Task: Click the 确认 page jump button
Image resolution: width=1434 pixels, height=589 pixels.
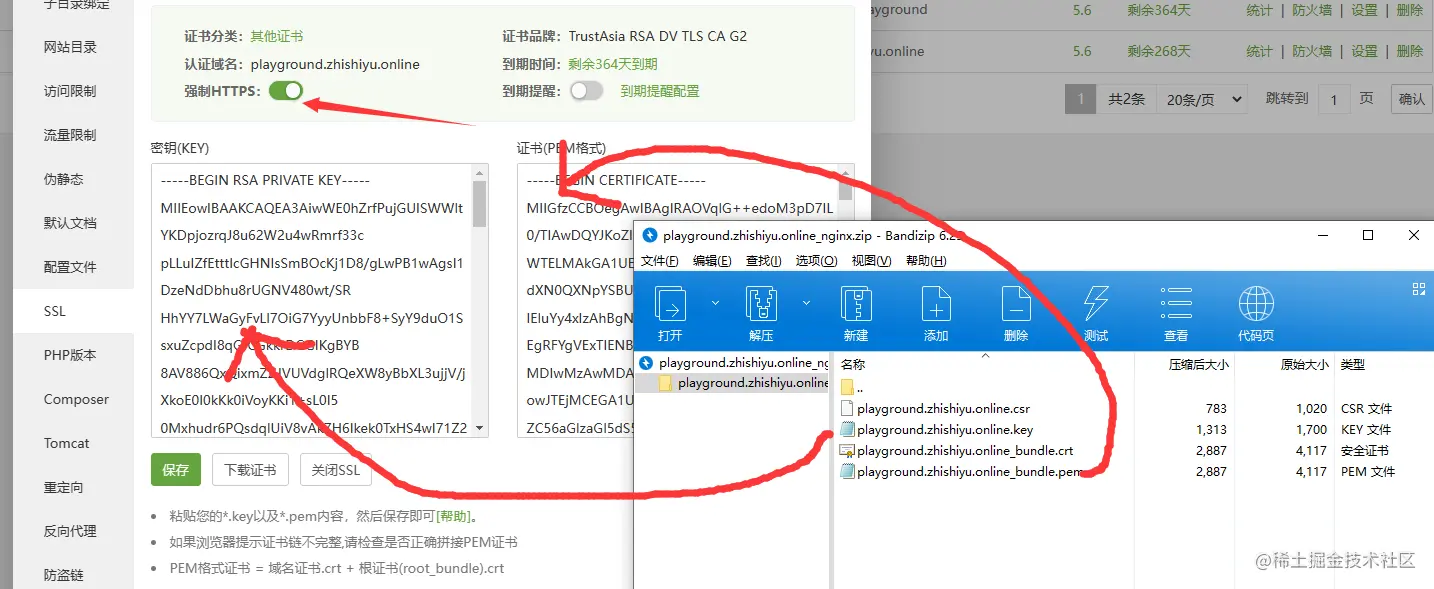Action: tap(1412, 99)
